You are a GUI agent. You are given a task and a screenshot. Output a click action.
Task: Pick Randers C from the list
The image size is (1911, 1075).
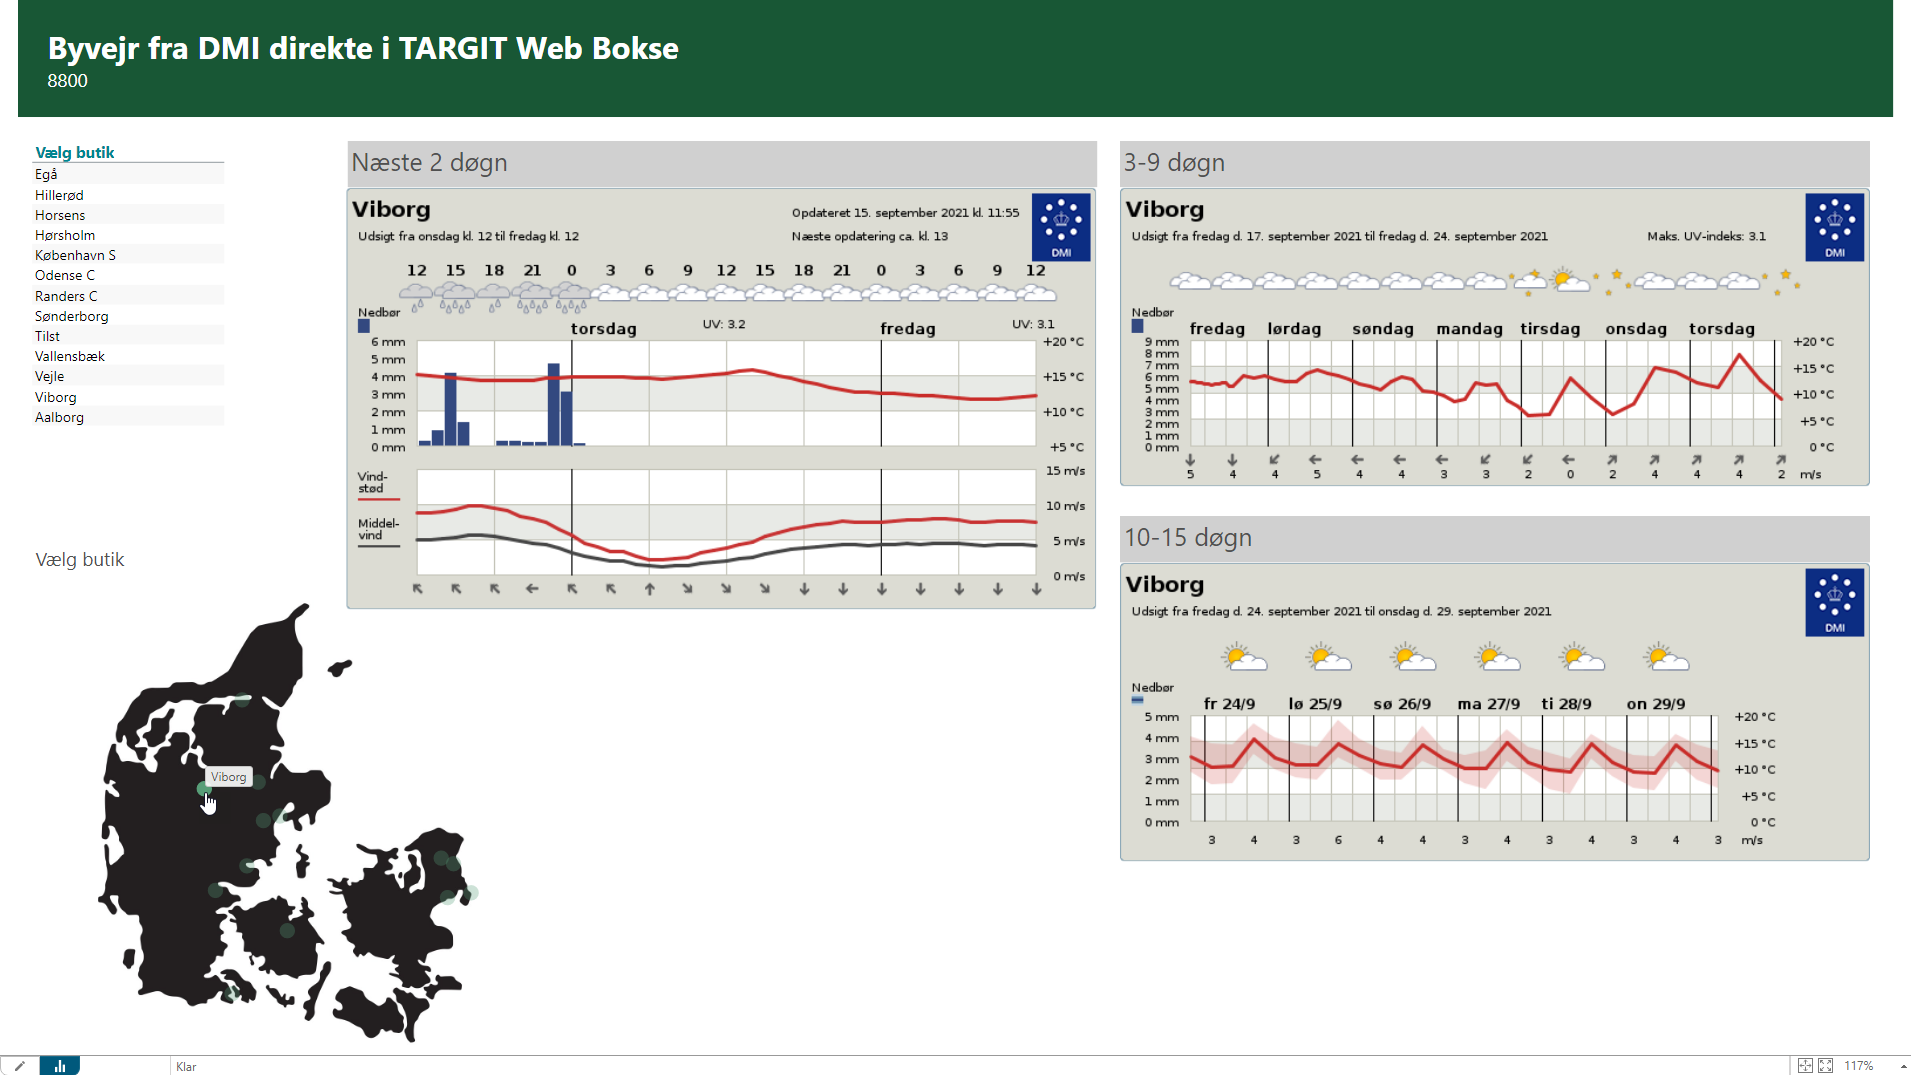tap(66, 296)
